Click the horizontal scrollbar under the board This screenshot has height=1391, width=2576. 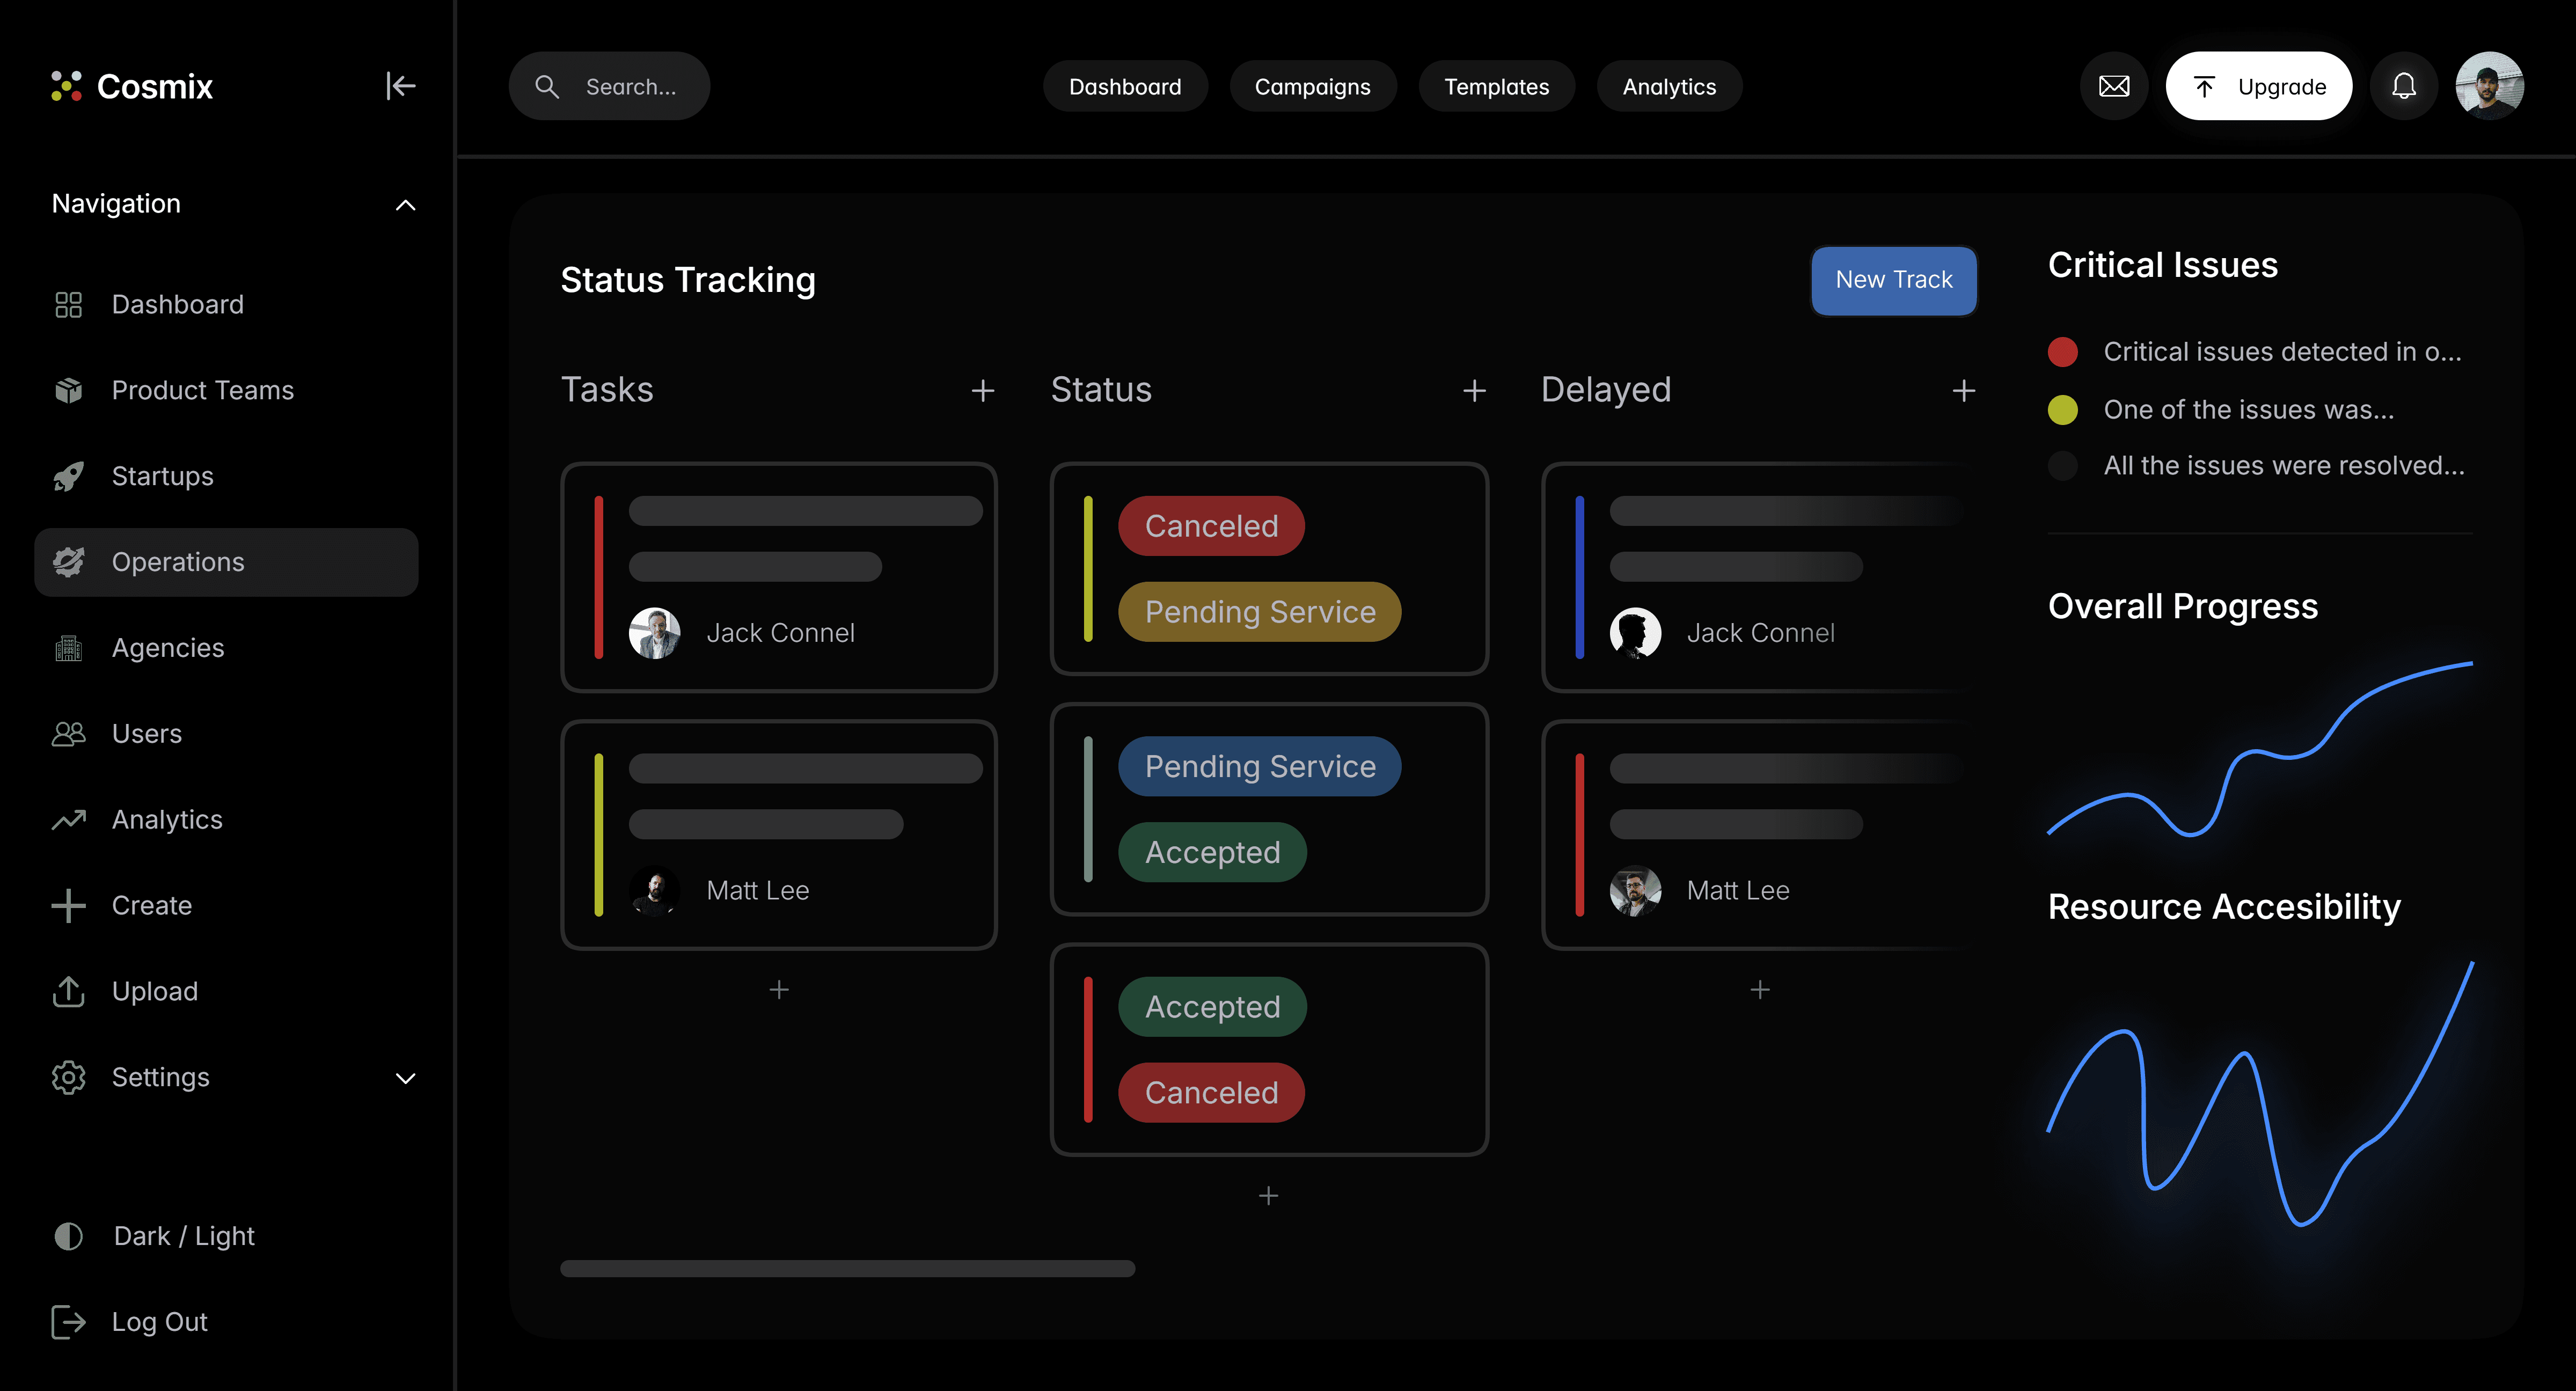(x=847, y=1268)
